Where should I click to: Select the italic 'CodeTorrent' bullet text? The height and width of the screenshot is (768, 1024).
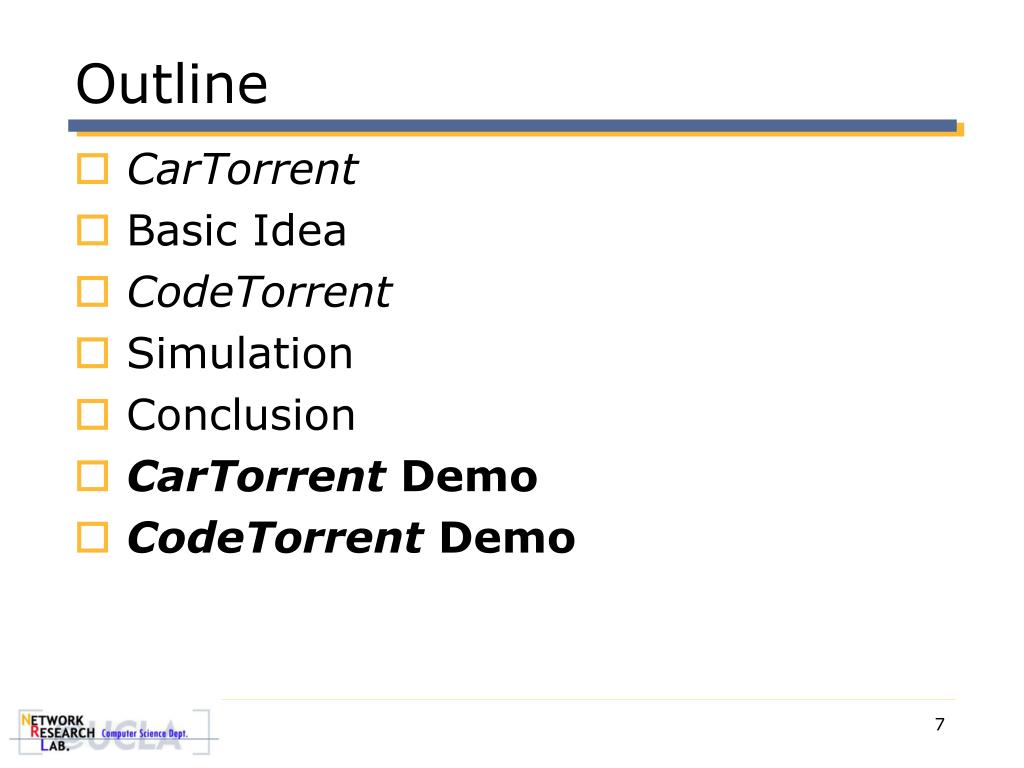click(259, 292)
